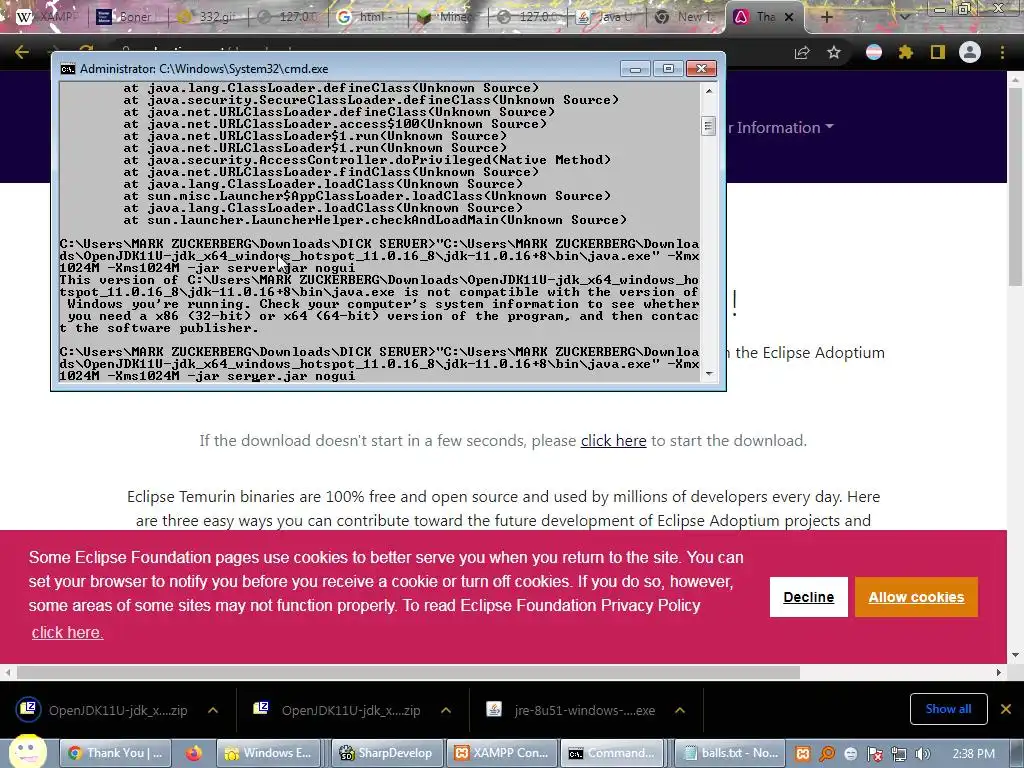
Task: Click the page vertical scrollbar thumb
Action: [1015, 185]
